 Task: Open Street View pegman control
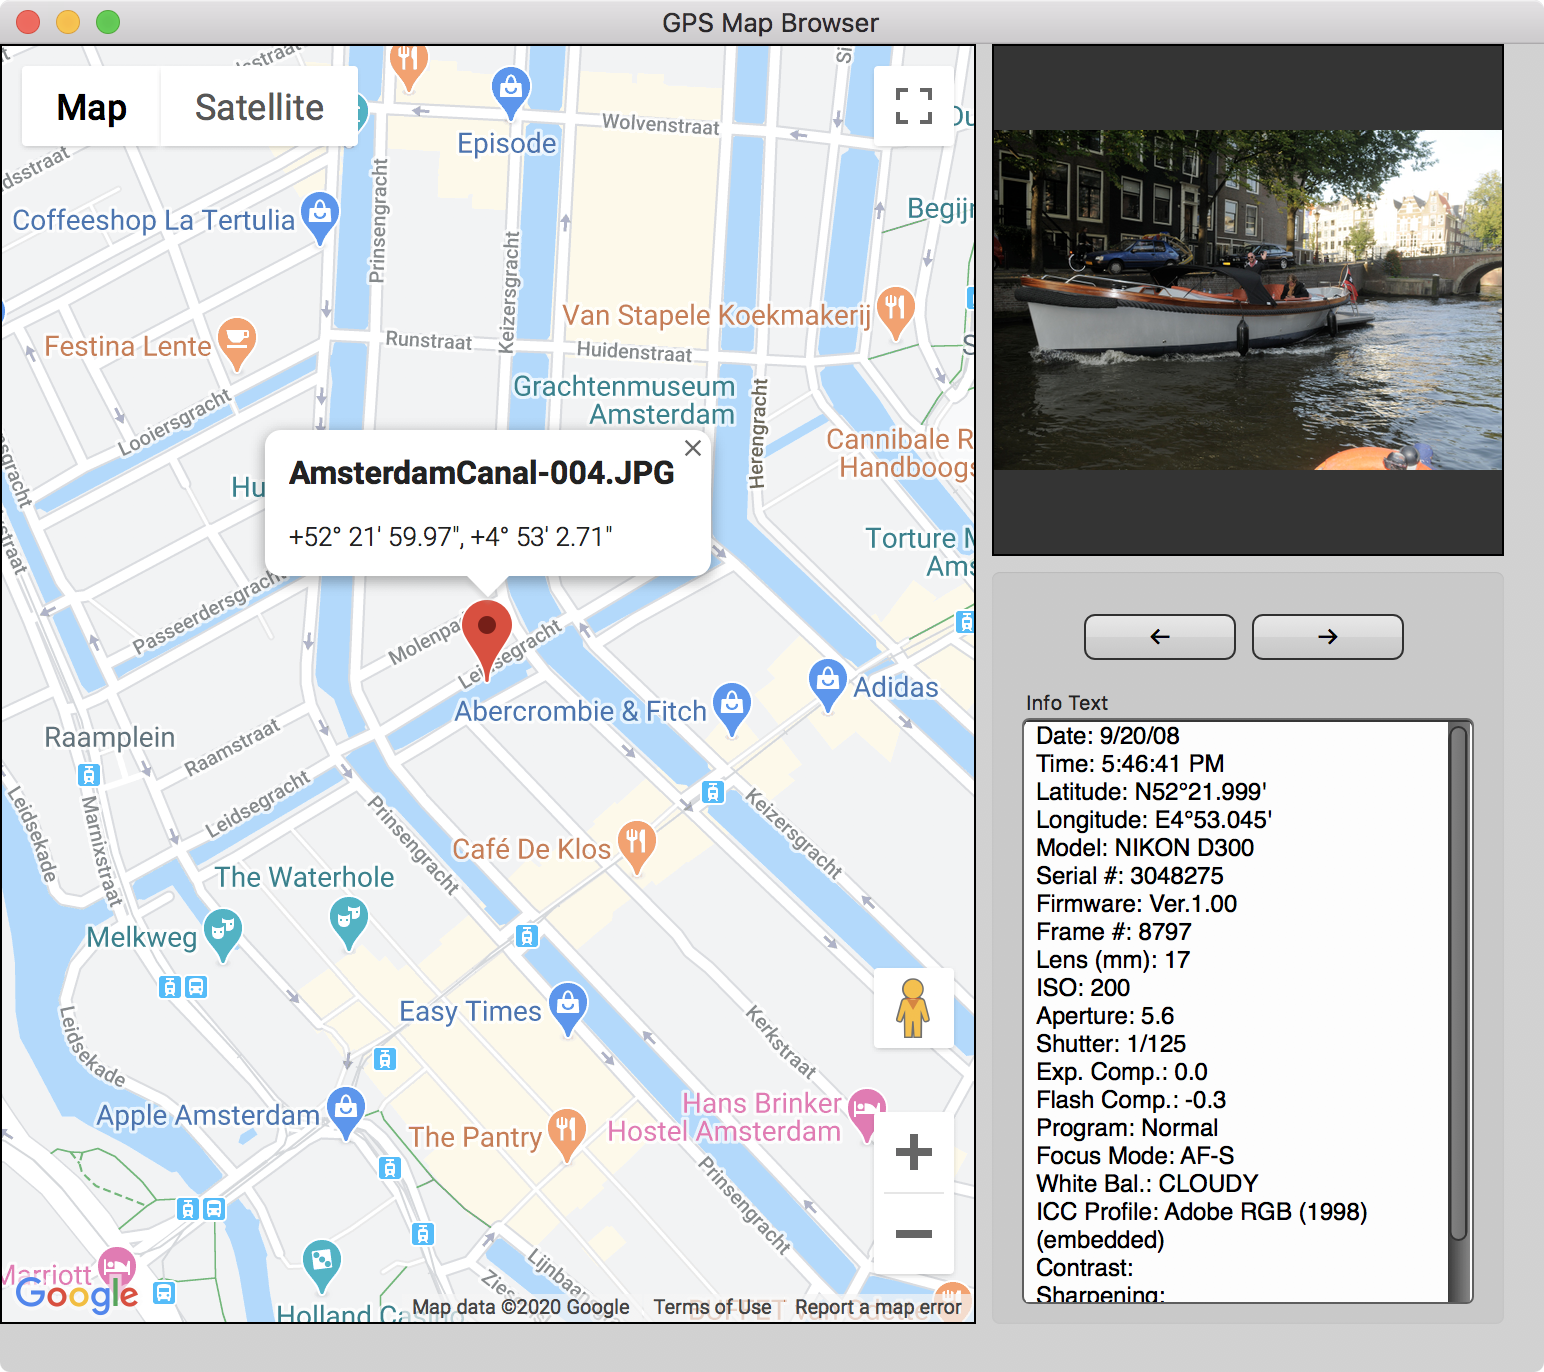coord(913,1008)
